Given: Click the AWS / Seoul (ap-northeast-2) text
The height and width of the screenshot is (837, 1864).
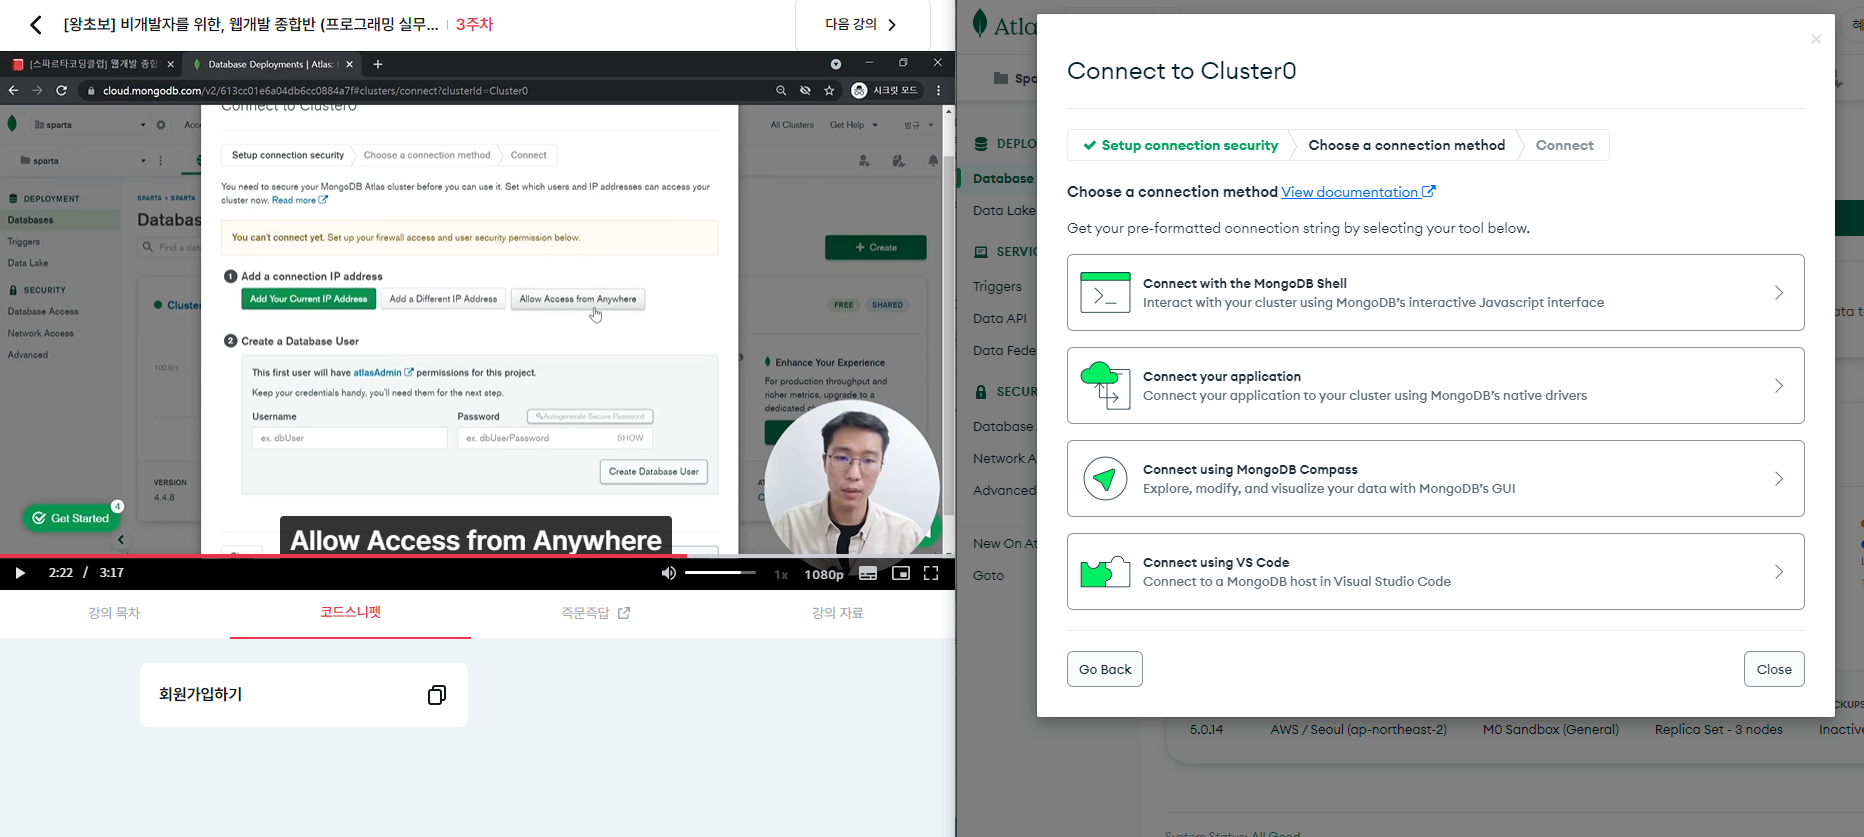Looking at the screenshot, I should click(x=1358, y=729).
